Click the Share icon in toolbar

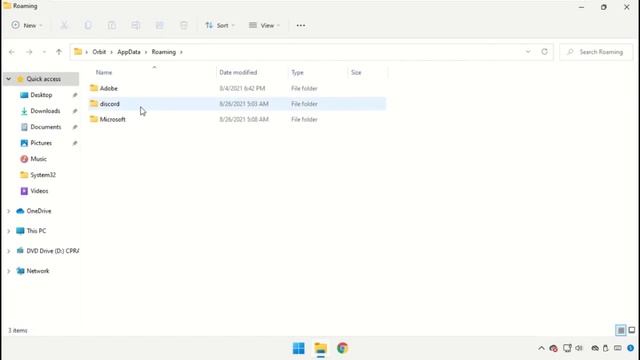(x=160, y=25)
